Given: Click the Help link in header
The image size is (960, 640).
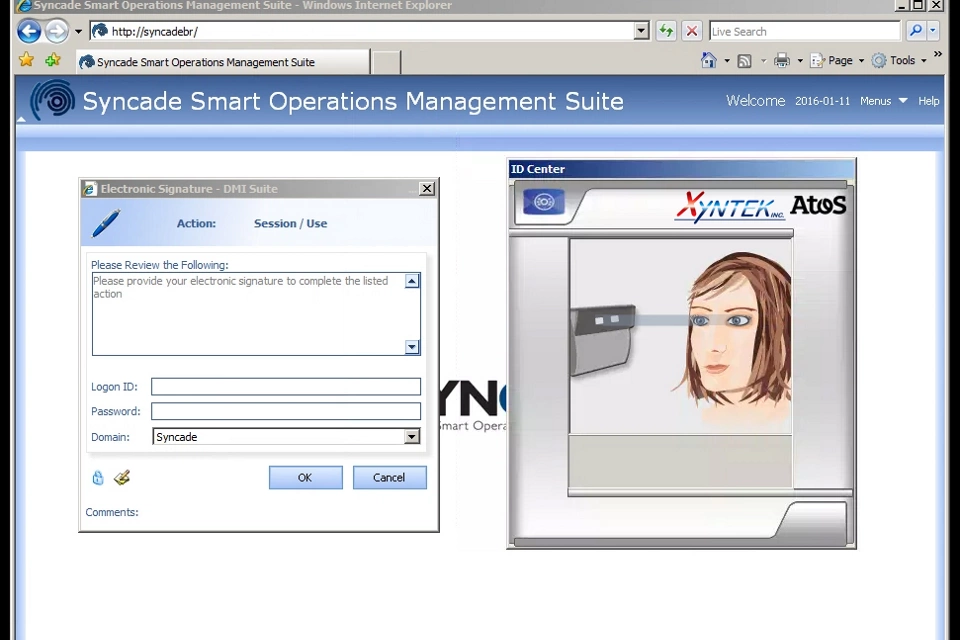Looking at the screenshot, I should coord(929,101).
